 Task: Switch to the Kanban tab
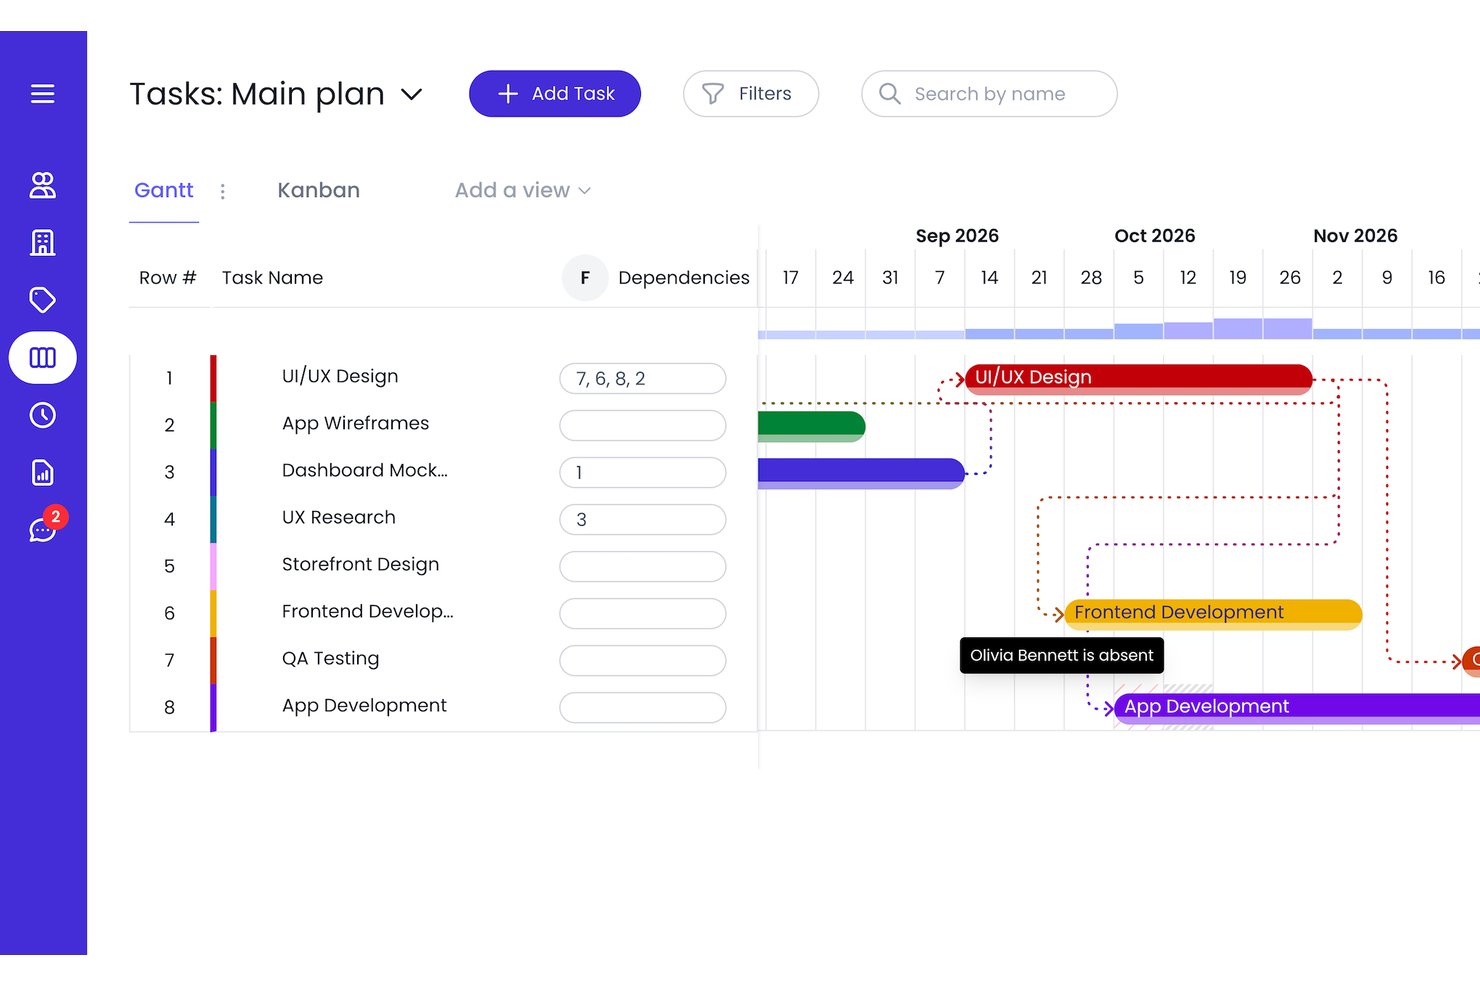pos(318,191)
